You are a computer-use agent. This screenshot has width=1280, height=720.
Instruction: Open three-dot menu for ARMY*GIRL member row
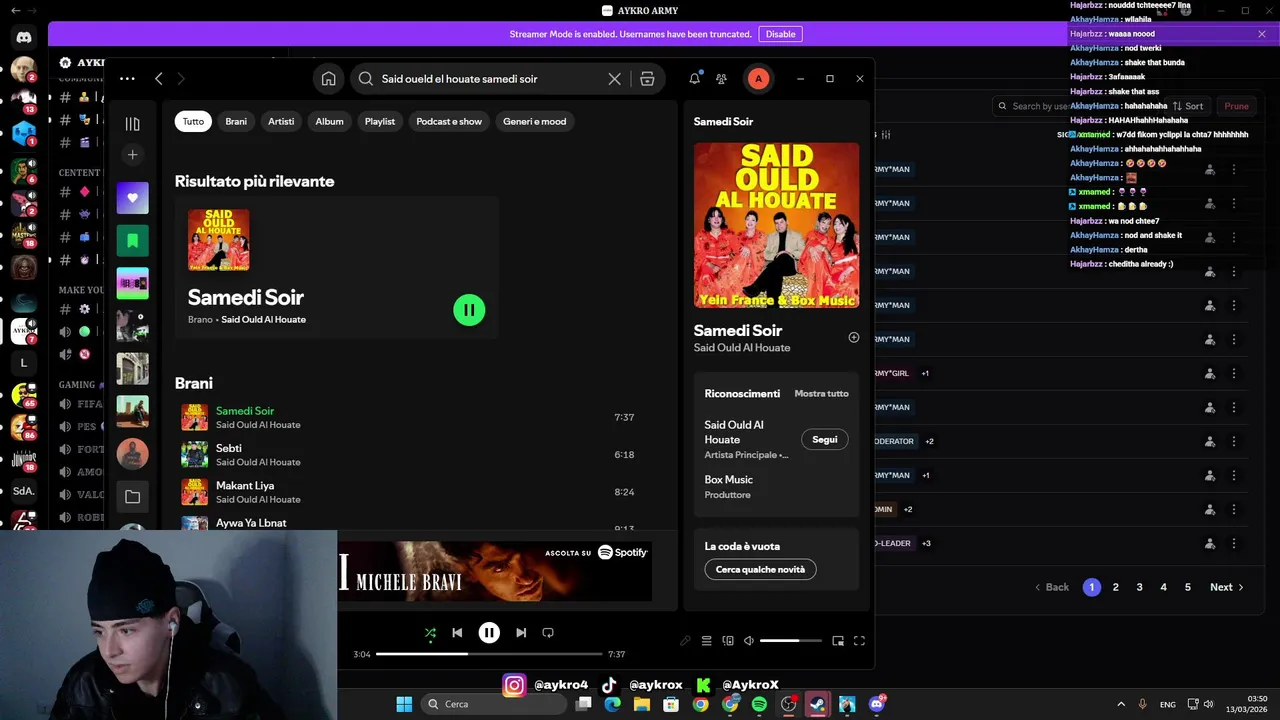pos(1234,373)
